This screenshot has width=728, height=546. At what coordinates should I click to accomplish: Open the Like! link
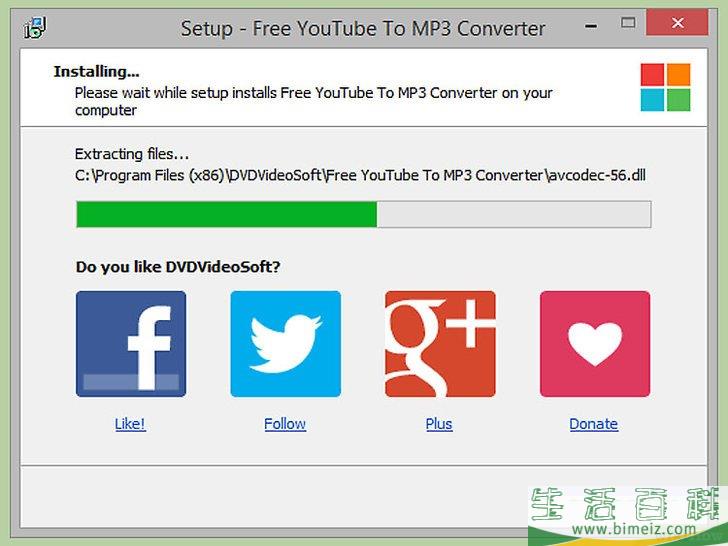(130, 424)
